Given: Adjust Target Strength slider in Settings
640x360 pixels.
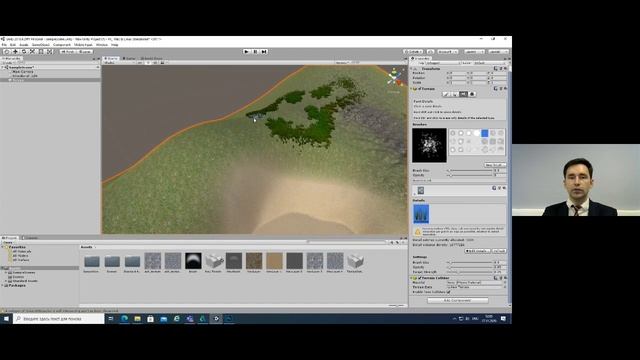Looking at the screenshot, I should coord(470,271).
